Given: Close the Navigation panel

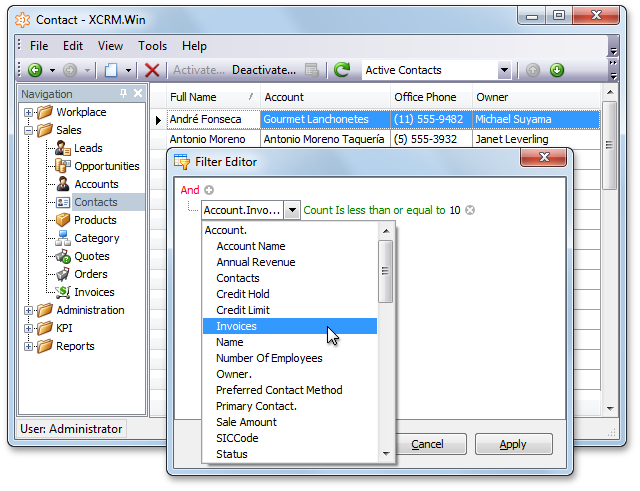Looking at the screenshot, I should click(x=138, y=93).
